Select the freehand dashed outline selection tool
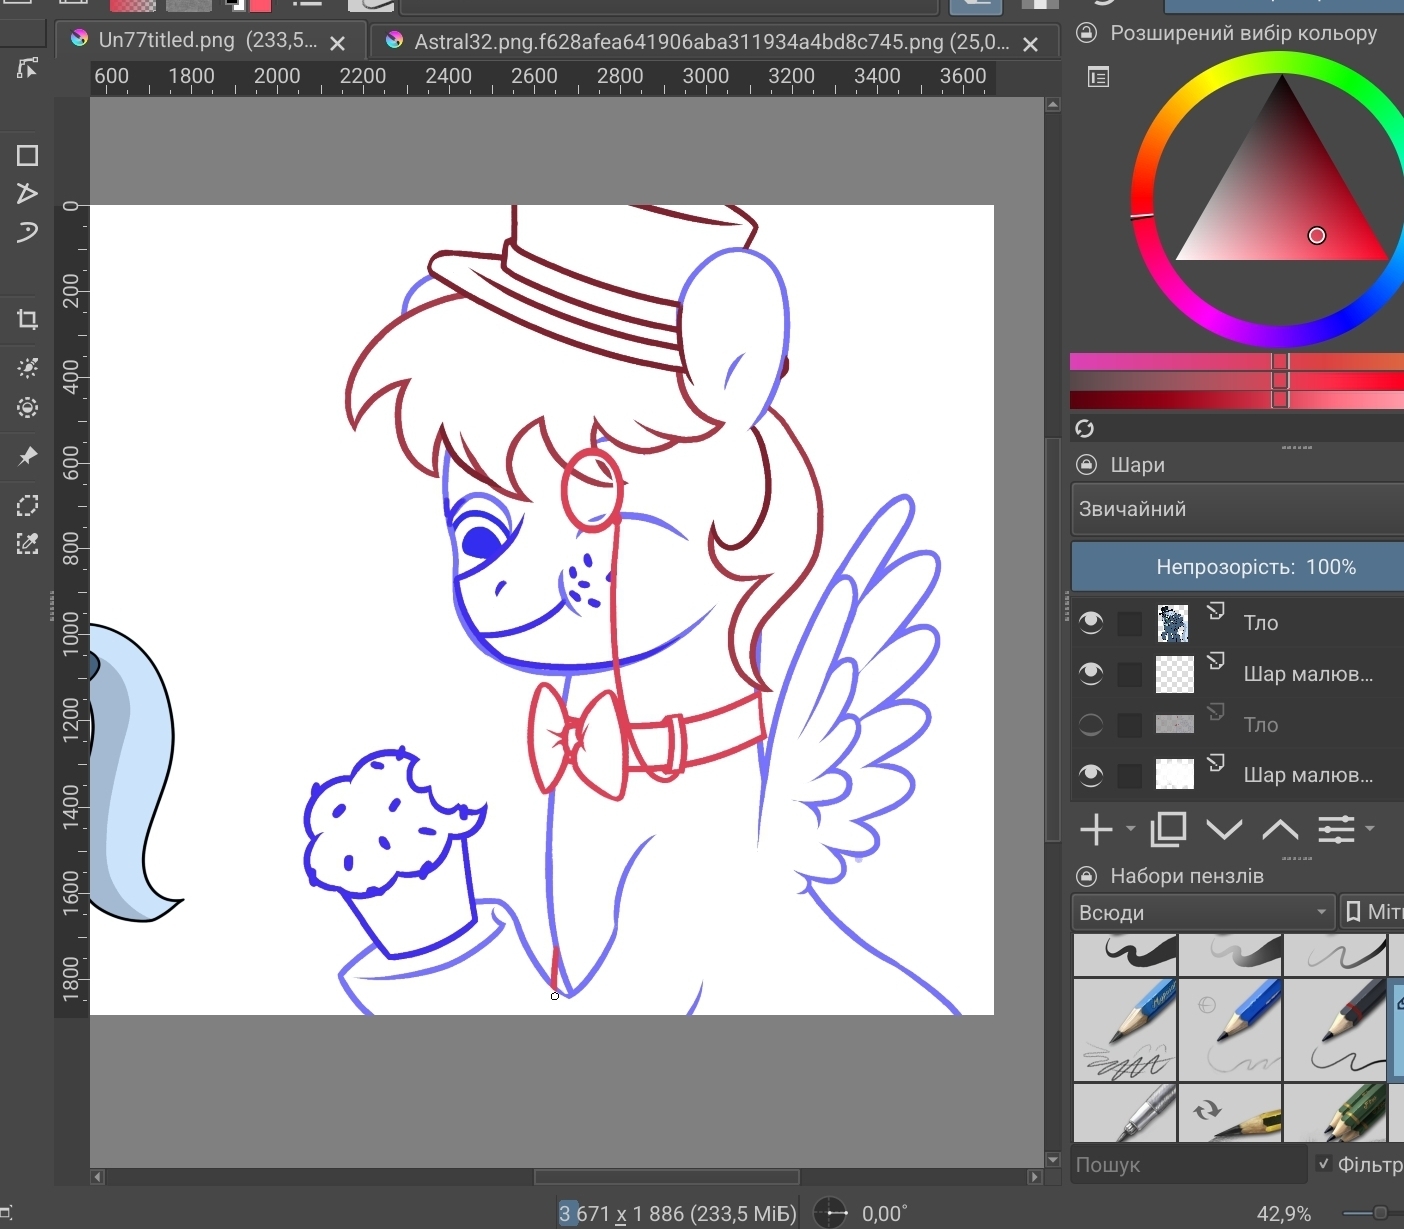This screenshot has width=1404, height=1229. (27, 505)
